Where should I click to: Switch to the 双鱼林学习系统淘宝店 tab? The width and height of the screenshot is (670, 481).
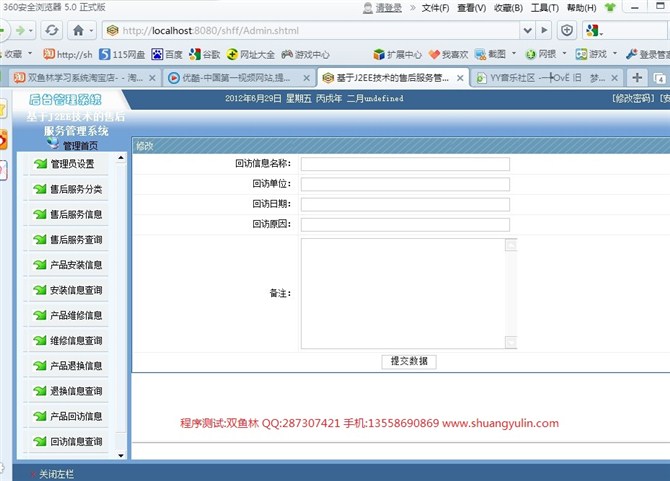(86, 78)
